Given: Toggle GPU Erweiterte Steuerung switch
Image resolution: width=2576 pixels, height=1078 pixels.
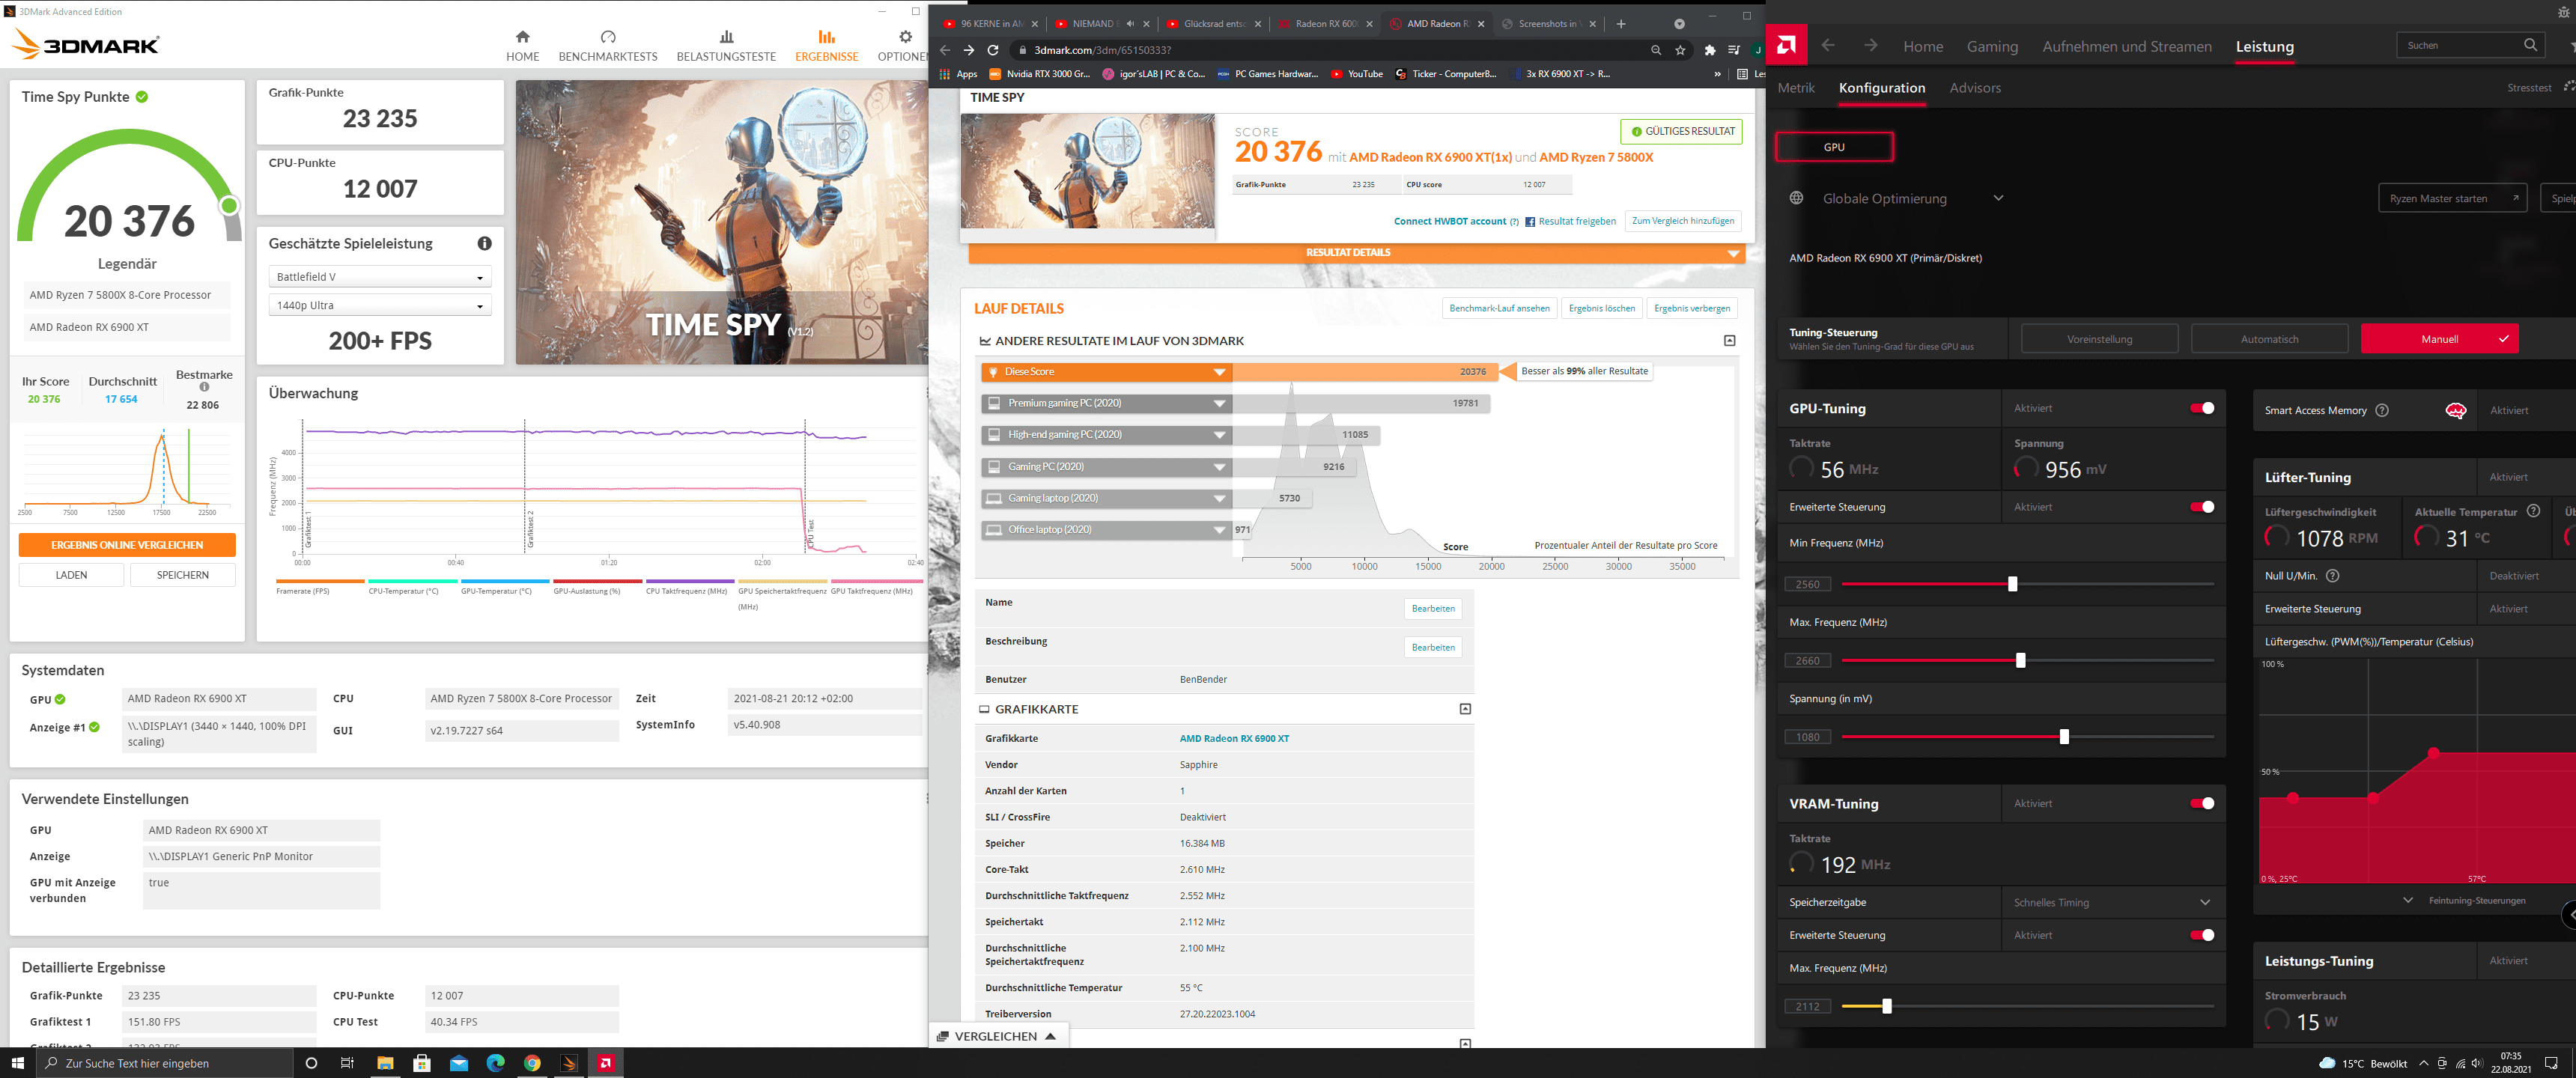Looking at the screenshot, I should click(x=2201, y=507).
